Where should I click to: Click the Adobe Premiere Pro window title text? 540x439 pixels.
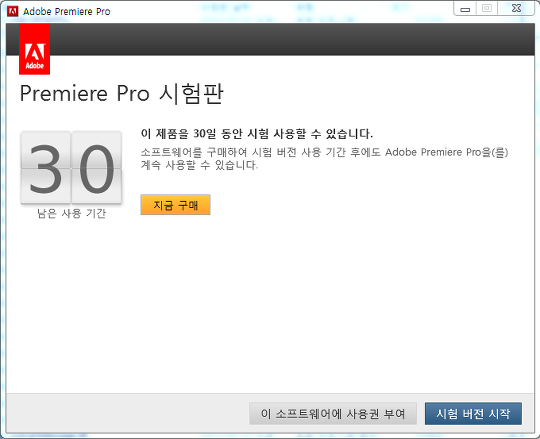[66, 12]
